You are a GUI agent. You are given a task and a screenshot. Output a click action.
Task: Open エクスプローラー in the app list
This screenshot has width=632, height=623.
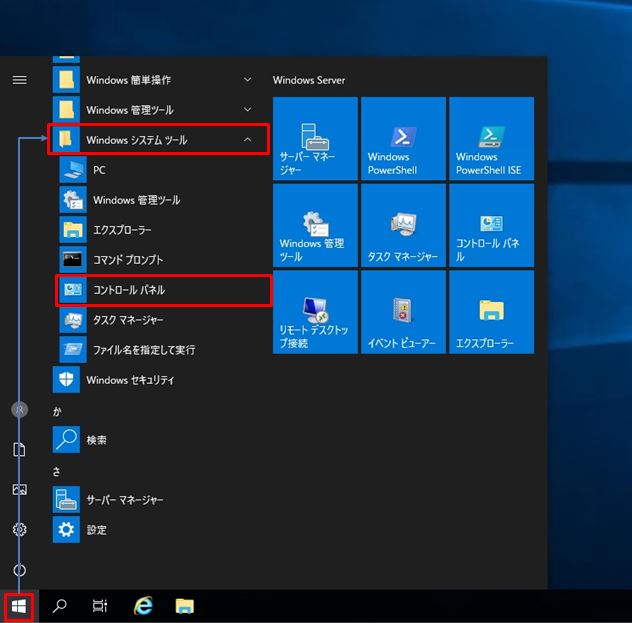tap(161, 230)
